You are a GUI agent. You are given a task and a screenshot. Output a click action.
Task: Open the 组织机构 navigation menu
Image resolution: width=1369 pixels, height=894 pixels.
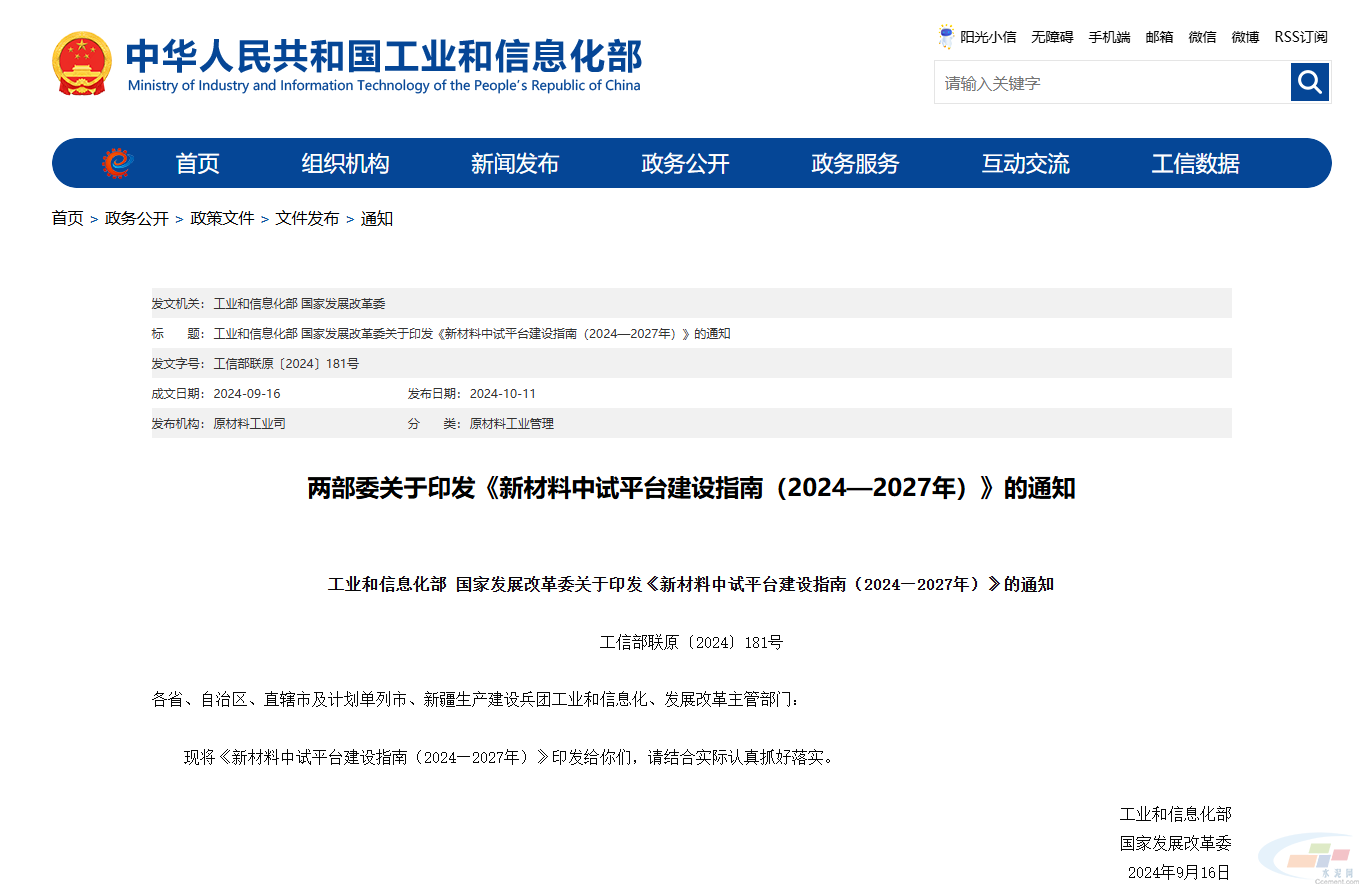(x=345, y=163)
